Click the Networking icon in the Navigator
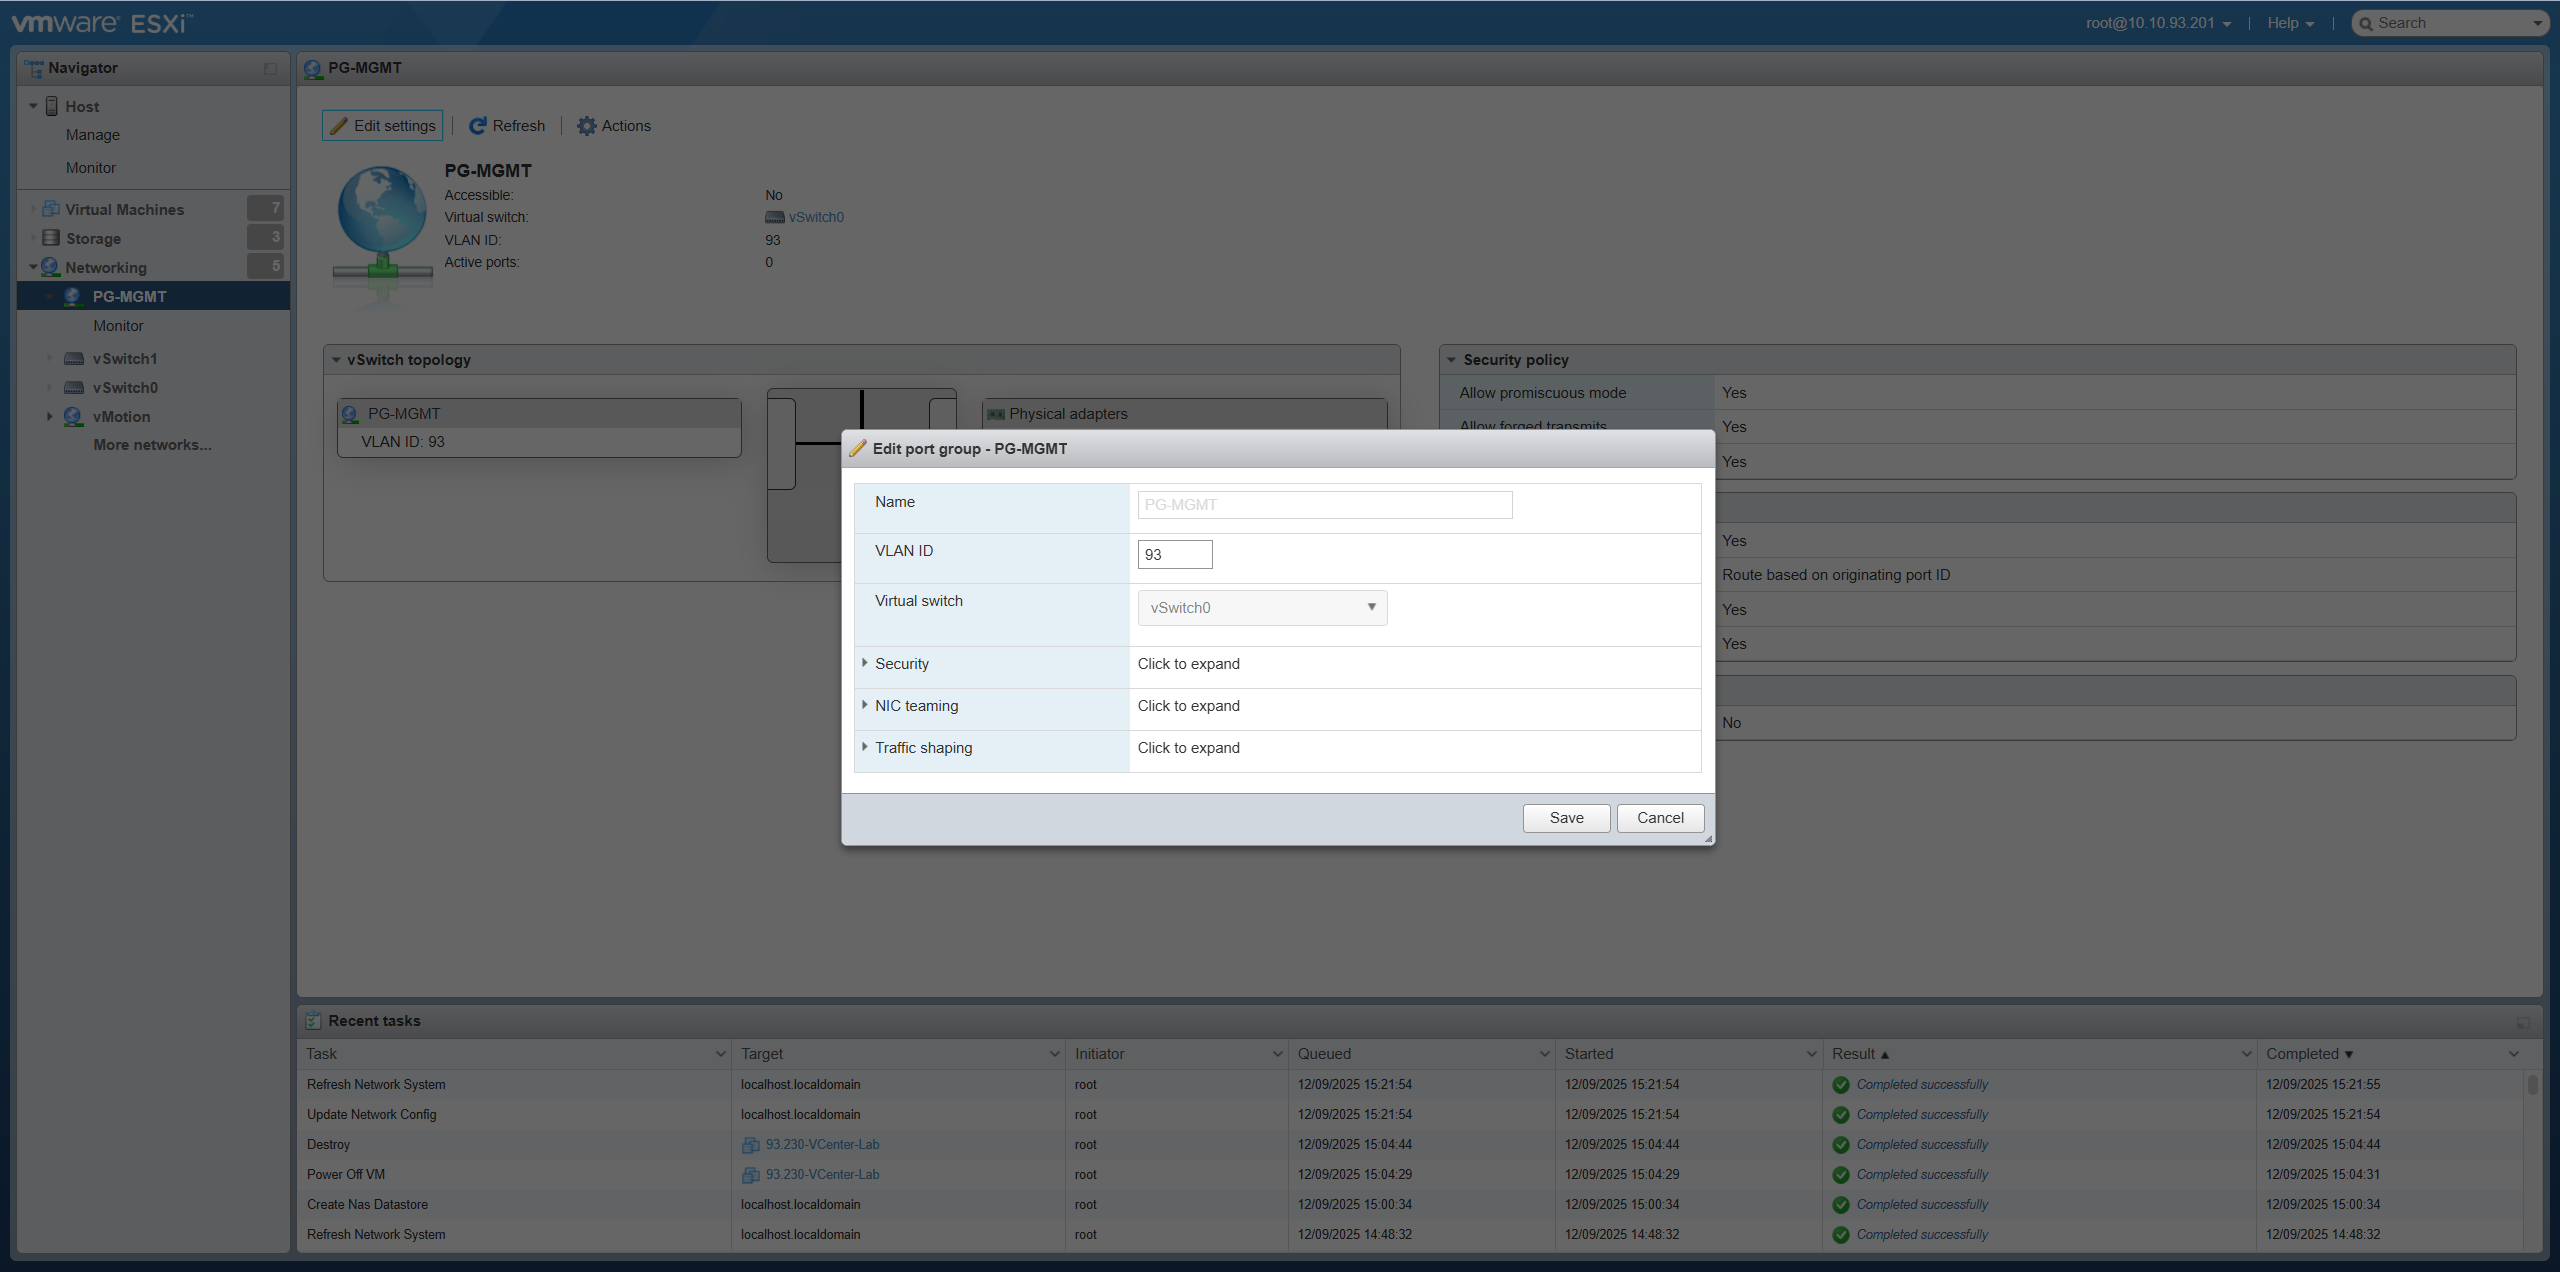Screen dimensions: 2560x1272 coord(51,267)
